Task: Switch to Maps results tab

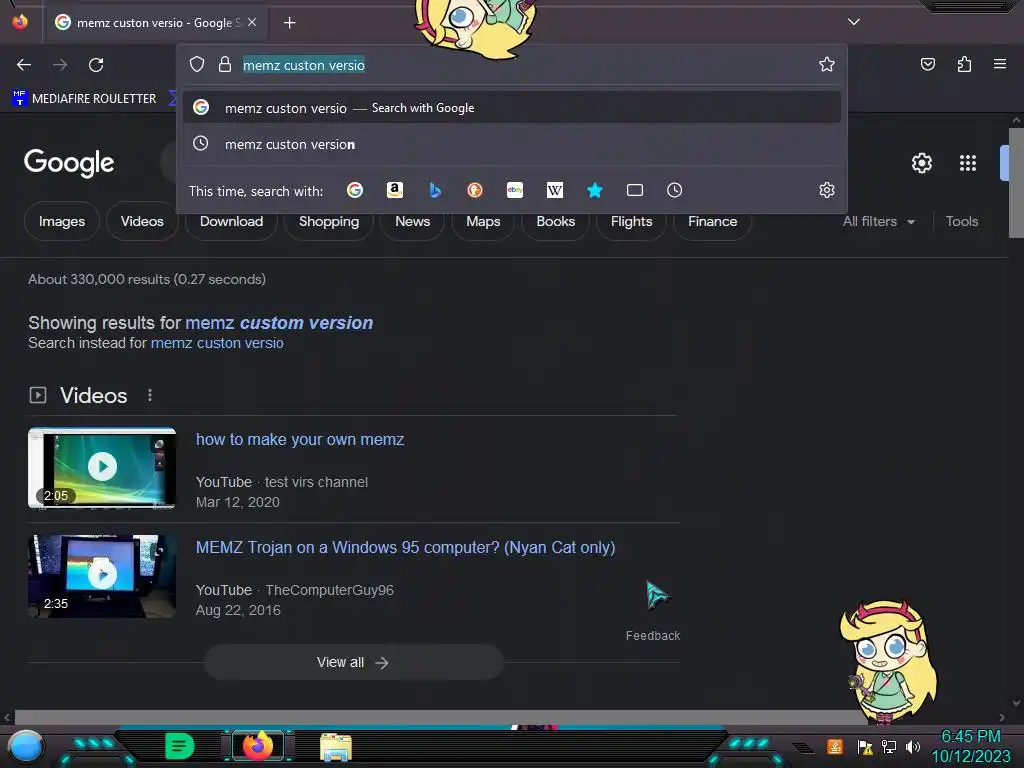Action: tap(483, 221)
